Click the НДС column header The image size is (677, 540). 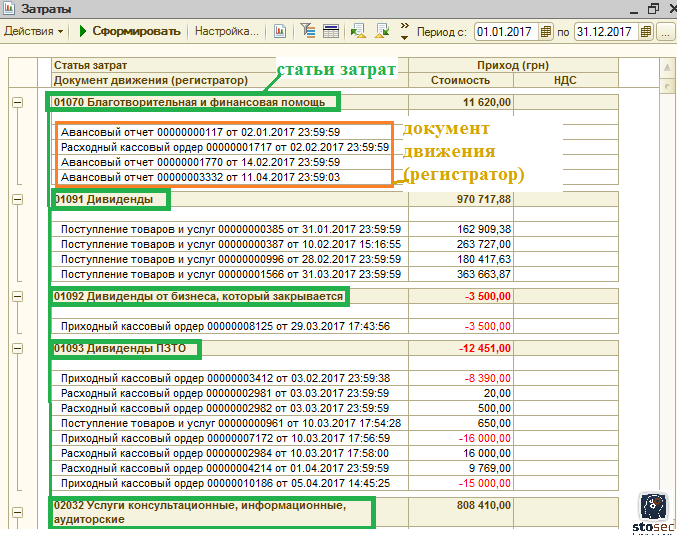point(566,80)
